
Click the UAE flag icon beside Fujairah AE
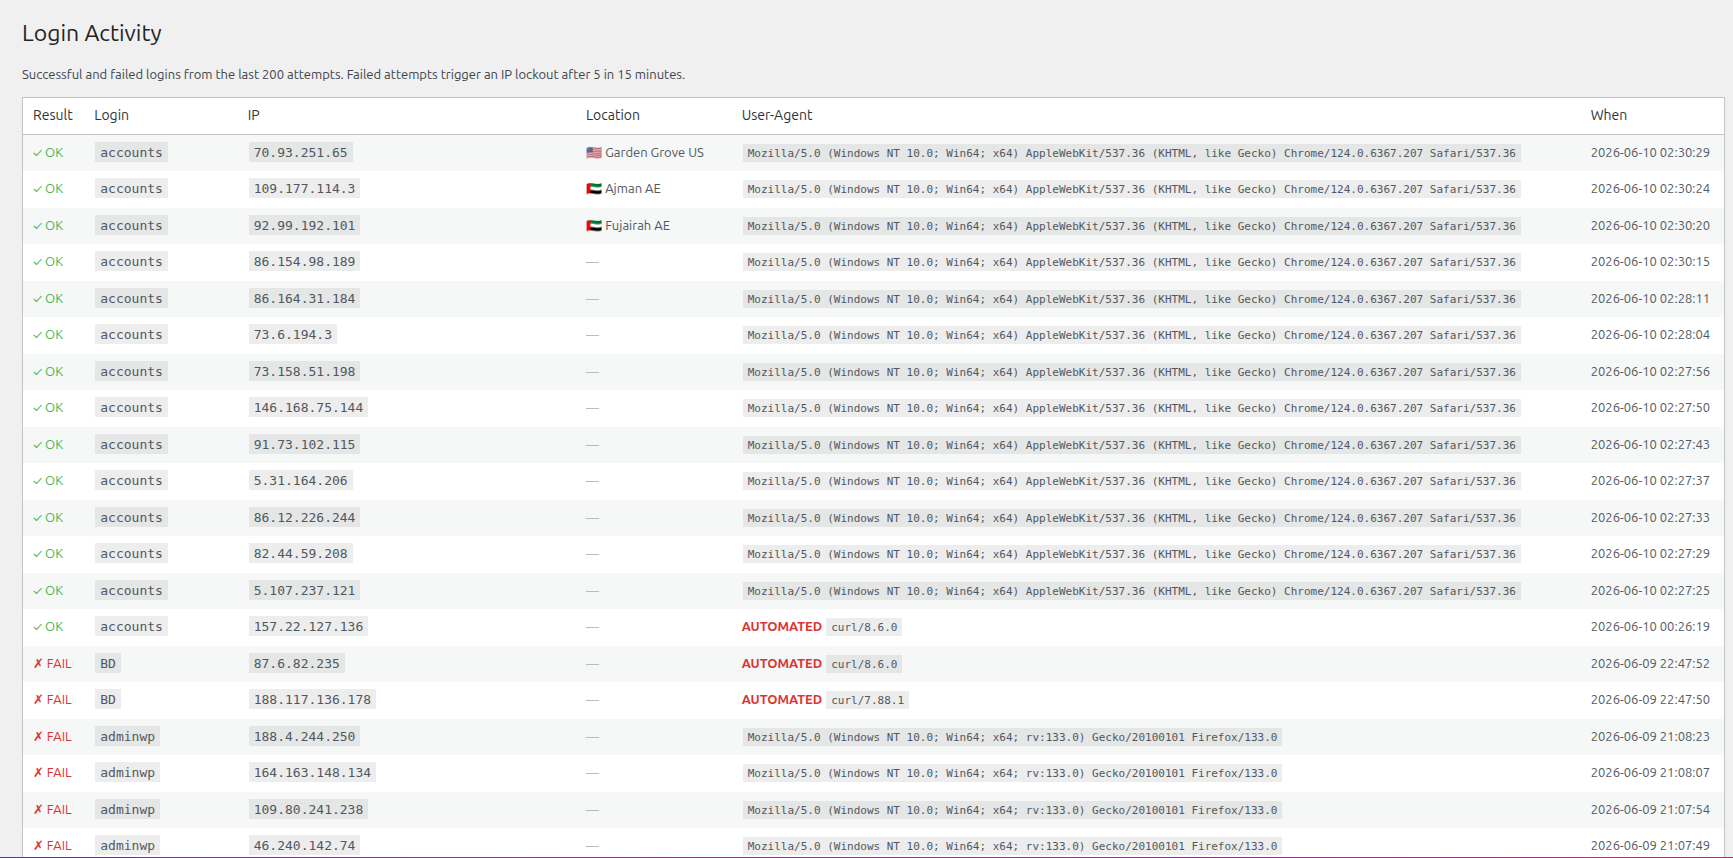point(594,226)
